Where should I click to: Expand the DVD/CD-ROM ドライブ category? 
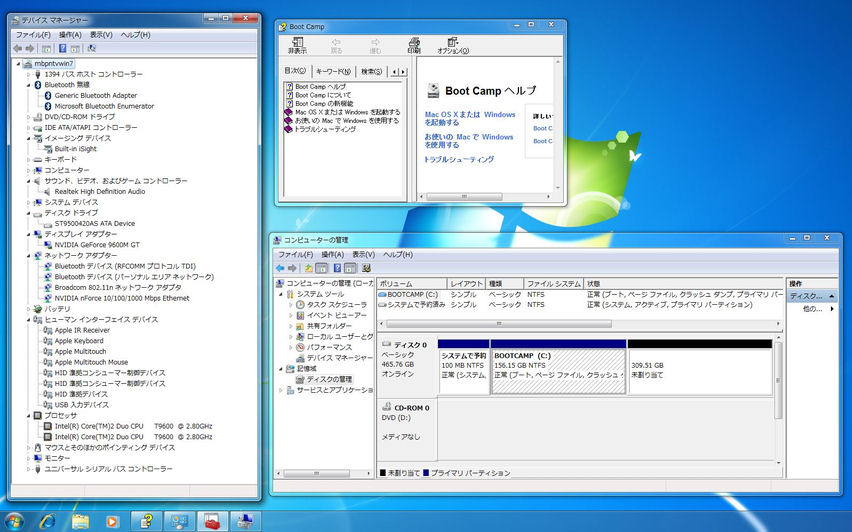(29, 117)
